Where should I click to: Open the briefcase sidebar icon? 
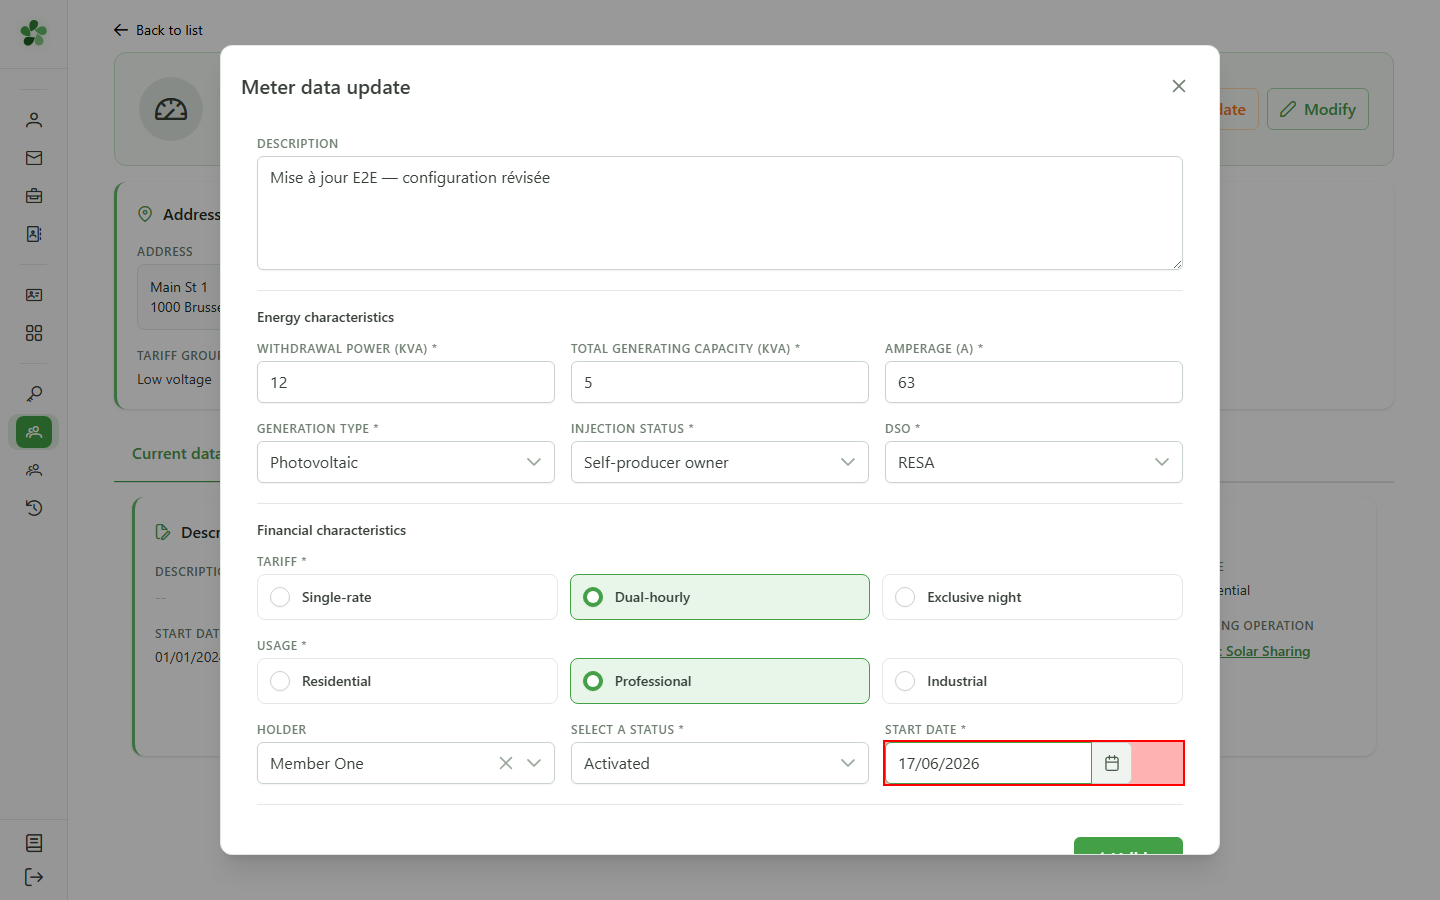click(x=34, y=196)
